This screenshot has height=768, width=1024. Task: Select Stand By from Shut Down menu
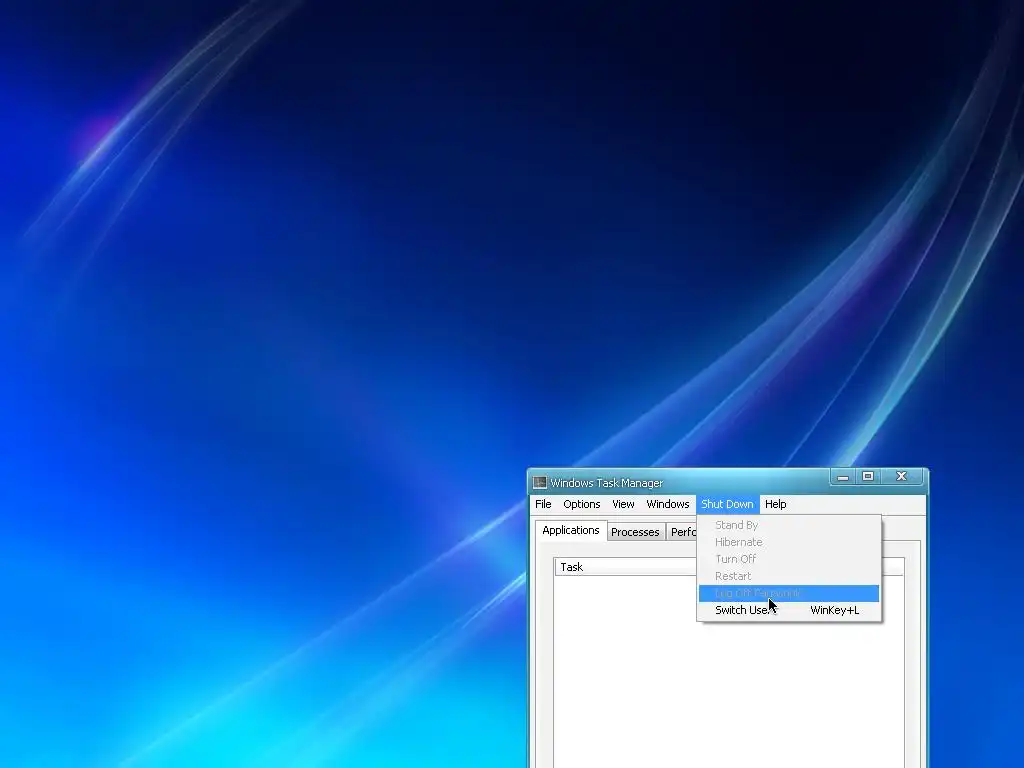pyautogui.click(x=789, y=525)
